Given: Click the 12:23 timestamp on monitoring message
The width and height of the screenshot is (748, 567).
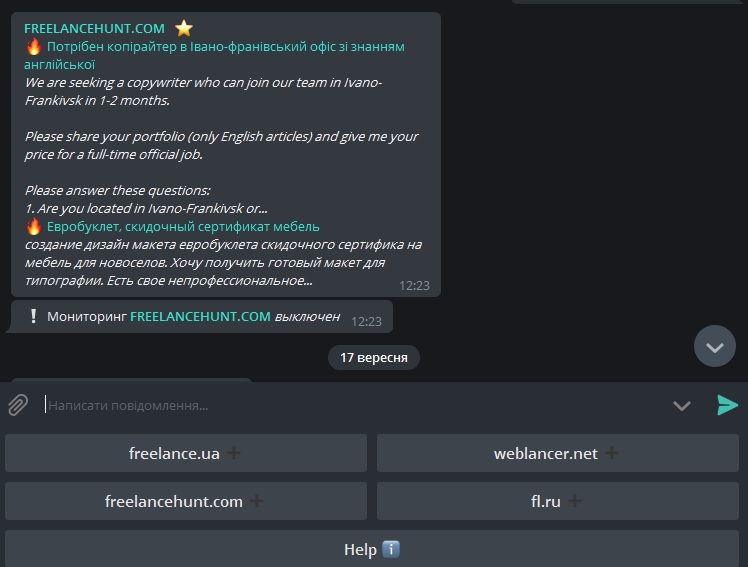Looking at the screenshot, I should point(367,321).
